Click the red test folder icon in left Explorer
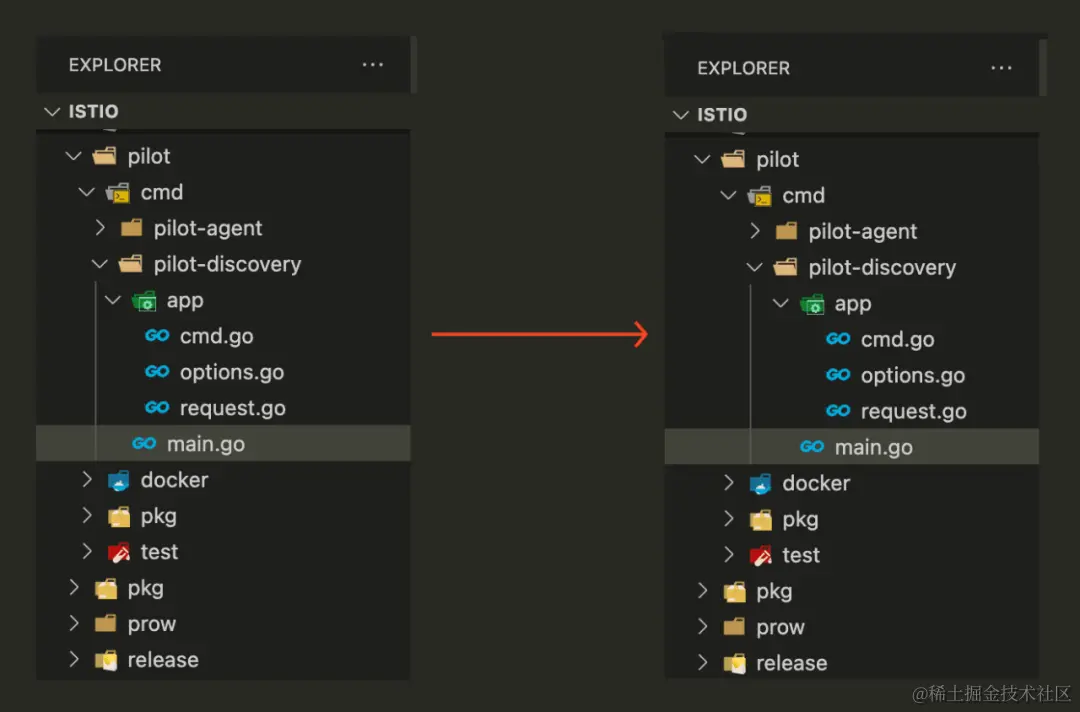The width and height of the screenshot is (1080, 712). [118, 552]
